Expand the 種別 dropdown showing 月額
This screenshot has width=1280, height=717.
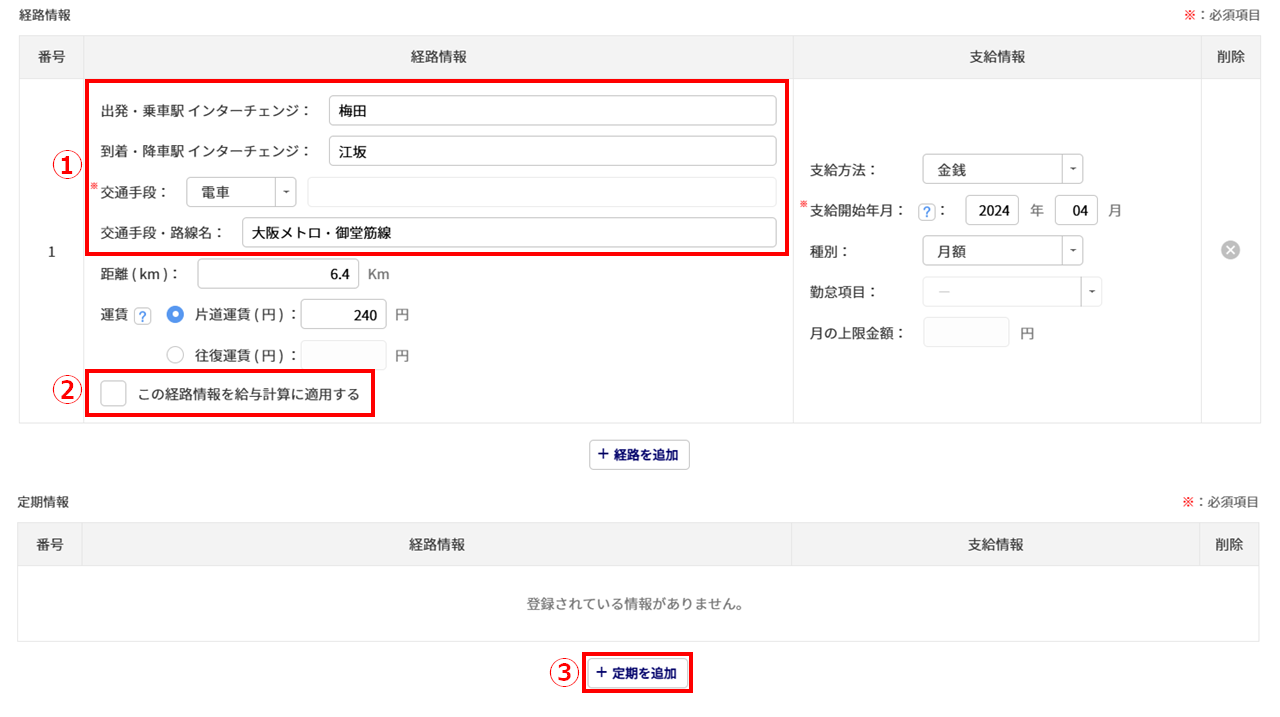[1002, 251]
